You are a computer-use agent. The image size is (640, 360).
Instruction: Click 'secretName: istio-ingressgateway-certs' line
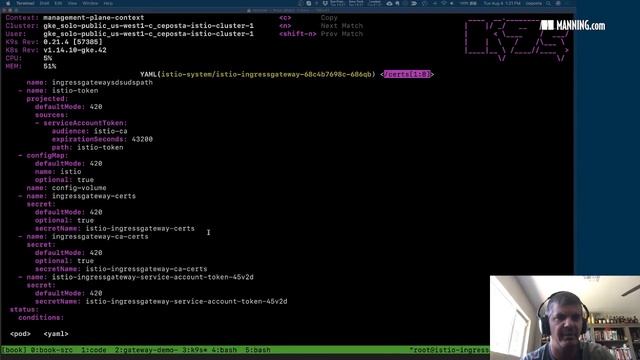(x=115, y=229)
